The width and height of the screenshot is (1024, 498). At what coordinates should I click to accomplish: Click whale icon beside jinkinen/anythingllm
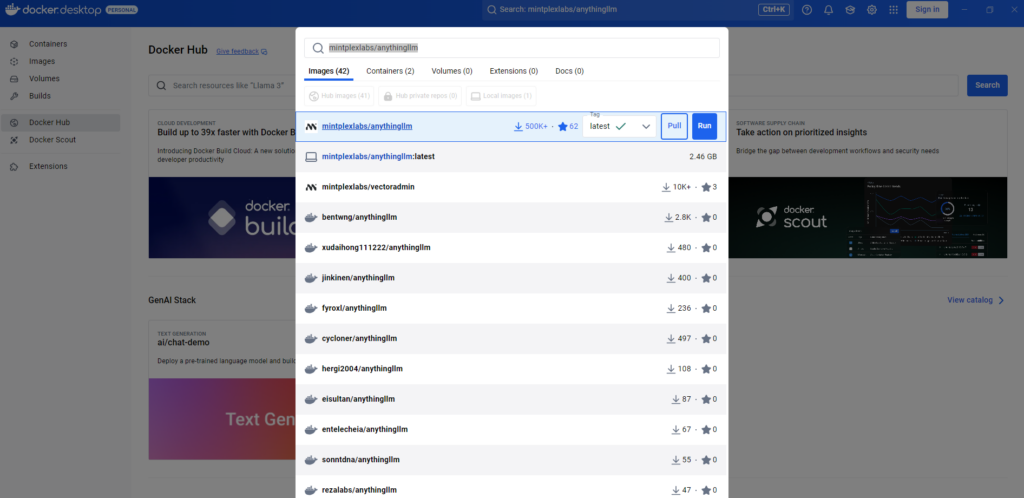311,278
